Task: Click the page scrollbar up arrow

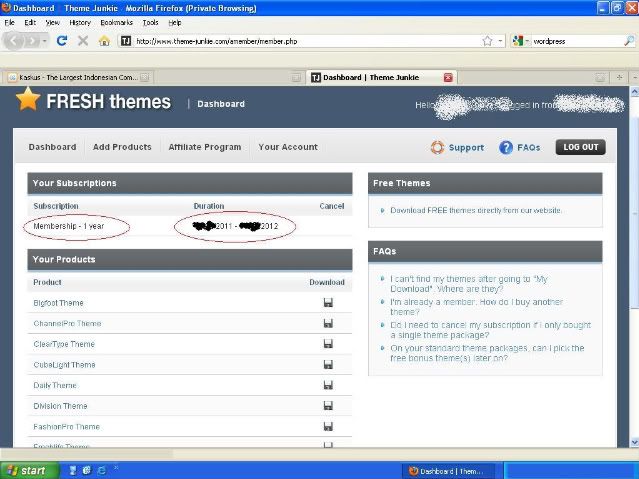Action: point(634,91)
